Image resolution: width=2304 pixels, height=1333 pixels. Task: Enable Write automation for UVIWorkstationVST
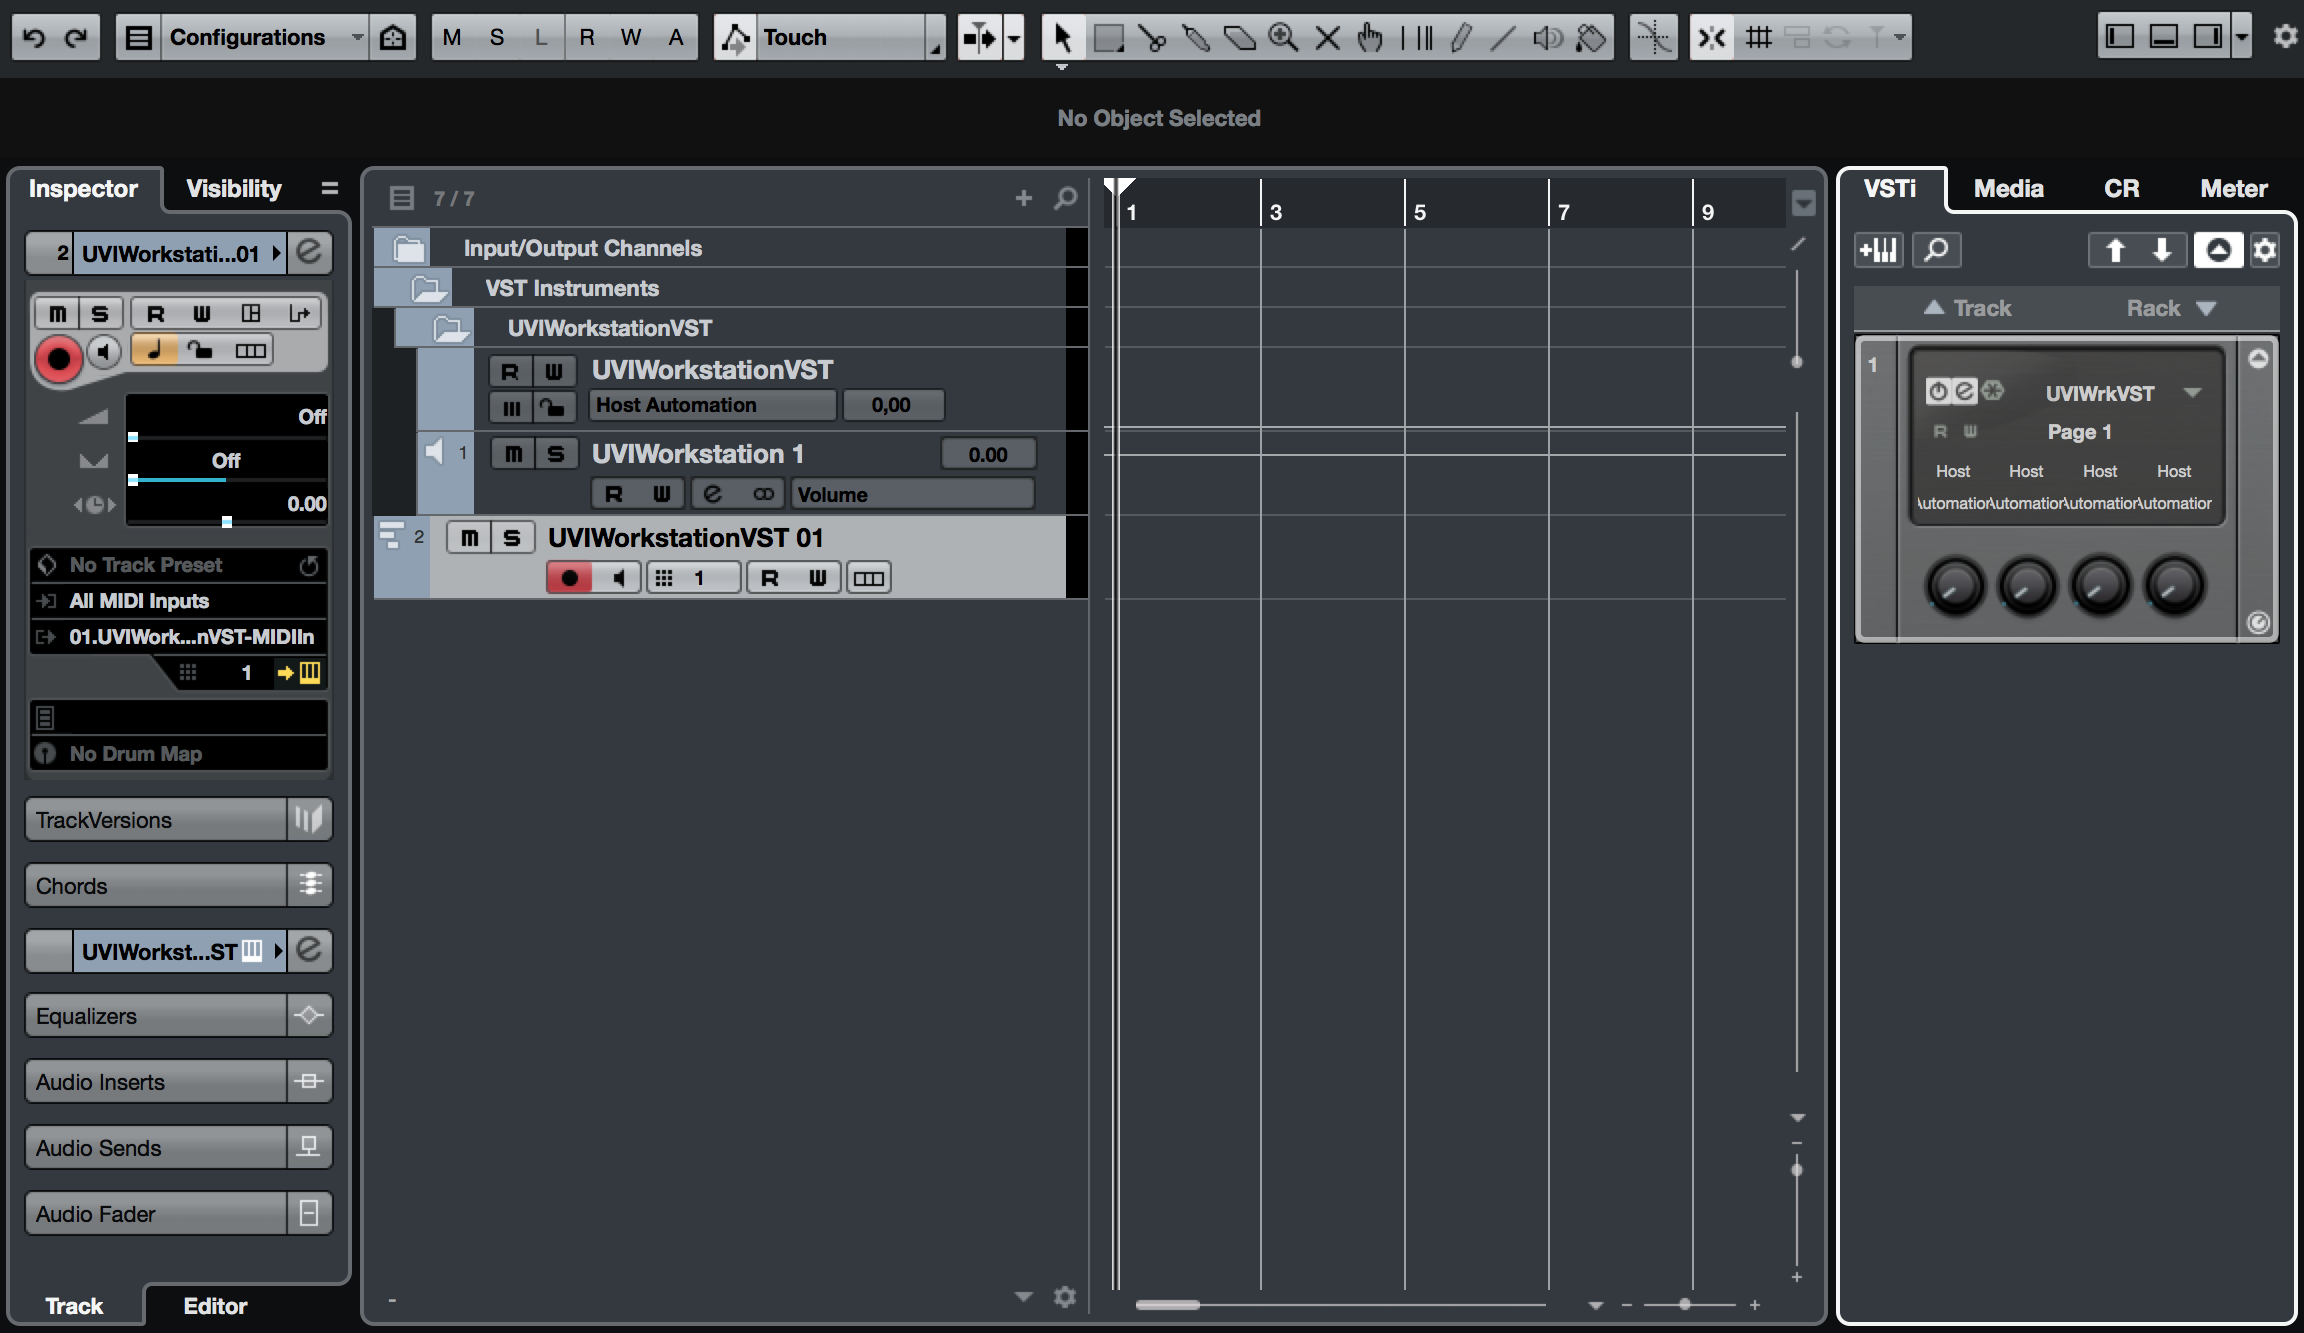[554, 371]
